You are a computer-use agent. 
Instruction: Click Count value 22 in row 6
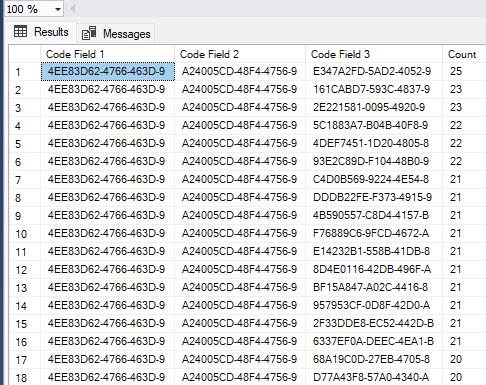tap(464, 161)
